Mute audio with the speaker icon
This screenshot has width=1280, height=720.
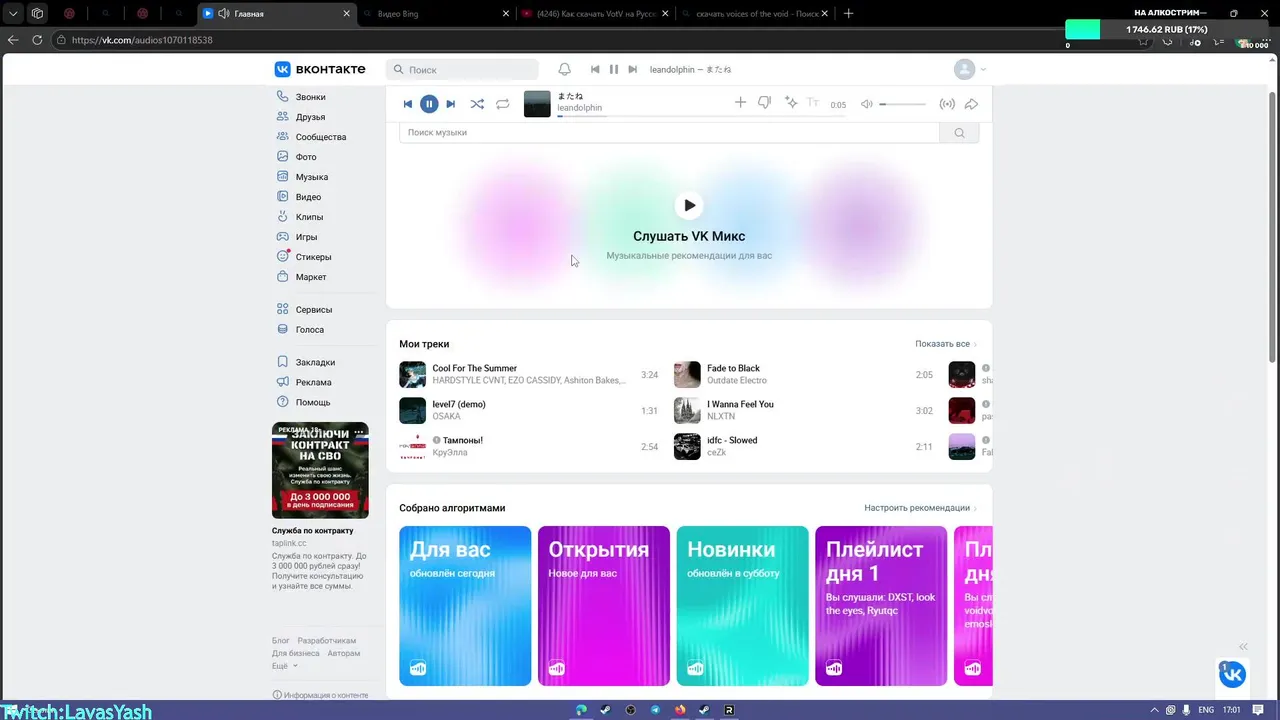tap(867, 104)
